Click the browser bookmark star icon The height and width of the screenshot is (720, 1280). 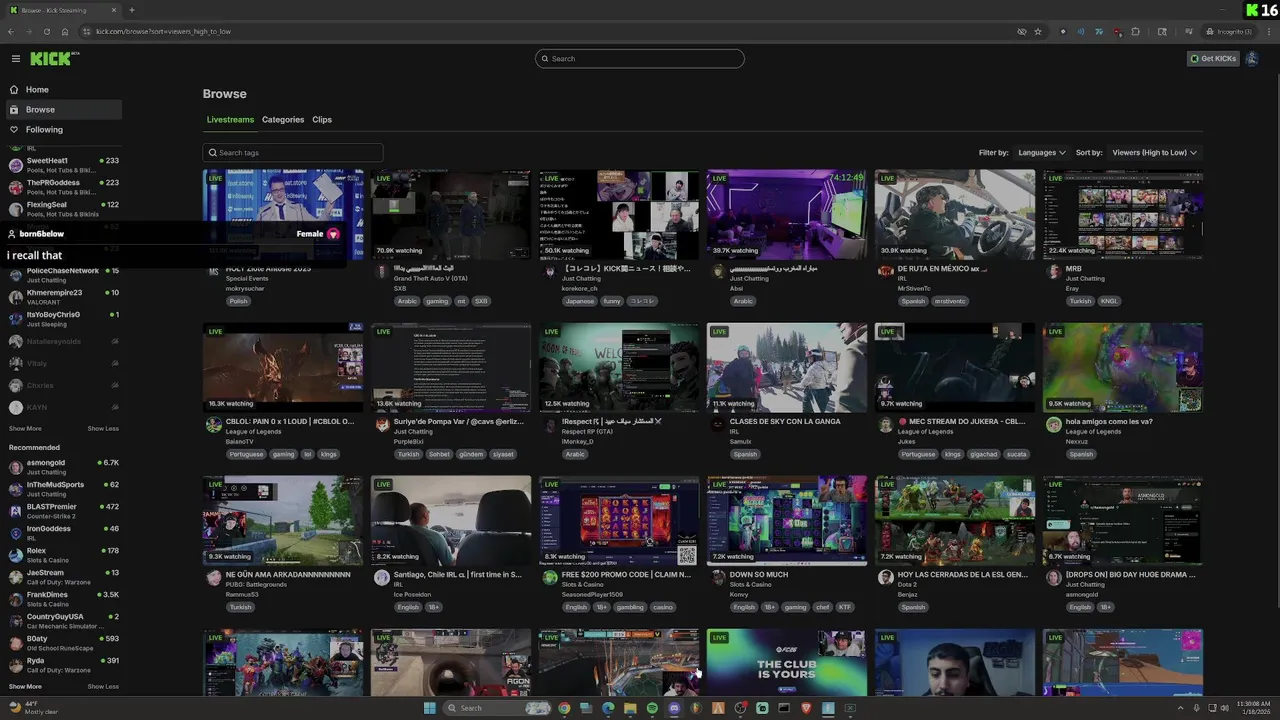pos(1038,31)
